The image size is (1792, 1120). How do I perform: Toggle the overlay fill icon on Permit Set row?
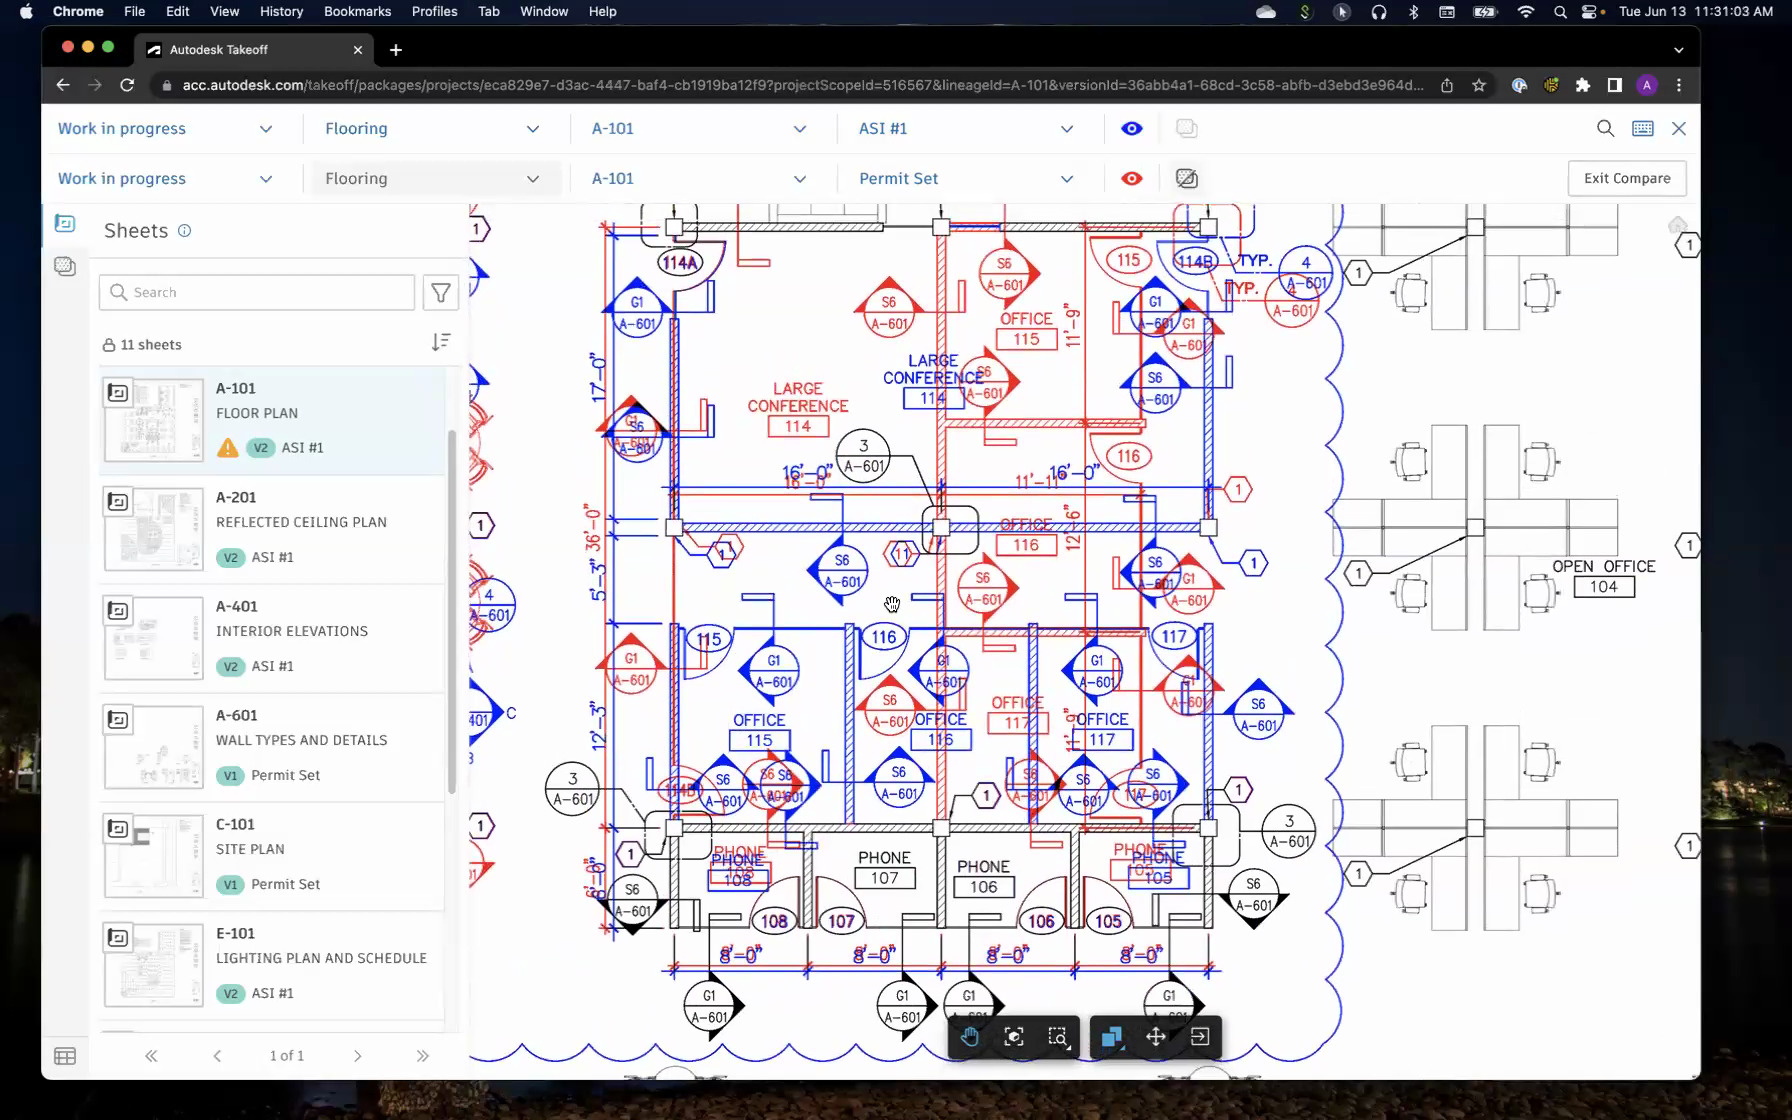coord(1187,178)
